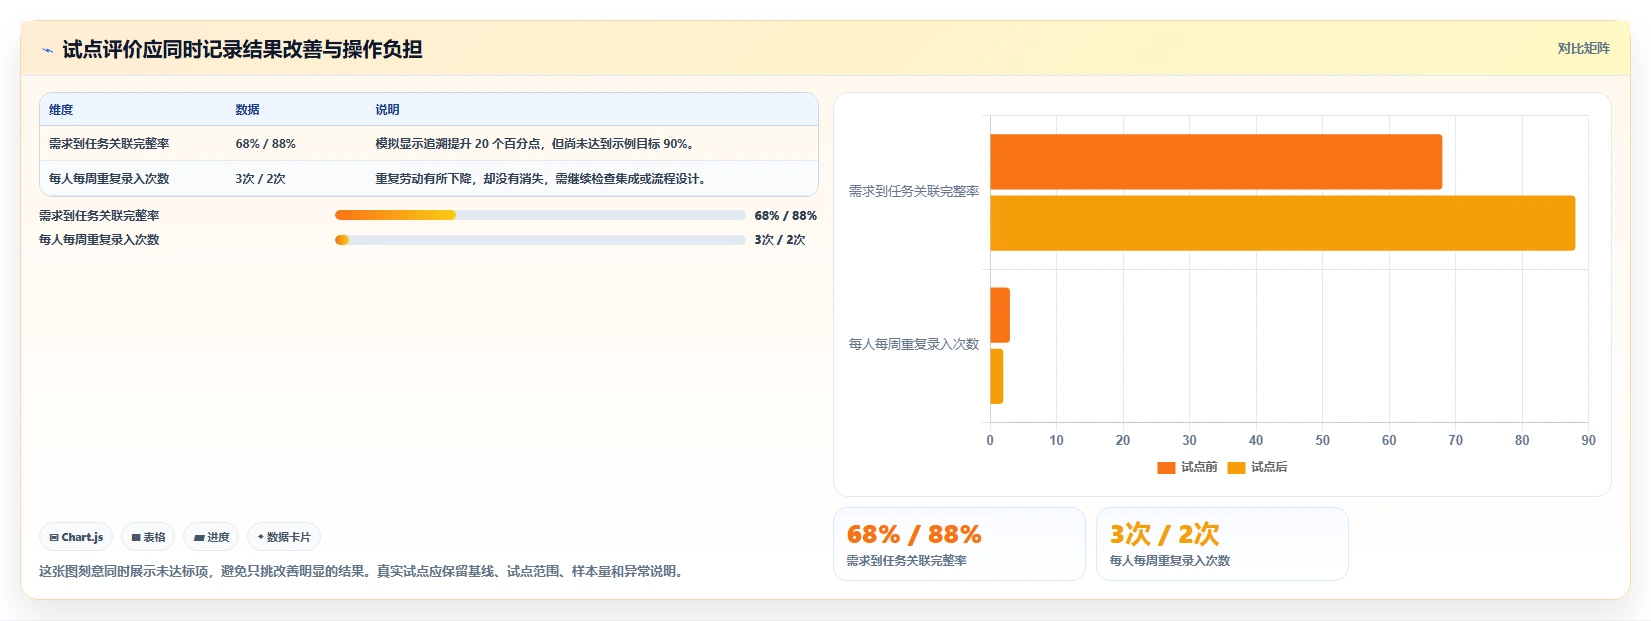Click the 表格 chip

[148, 537]
